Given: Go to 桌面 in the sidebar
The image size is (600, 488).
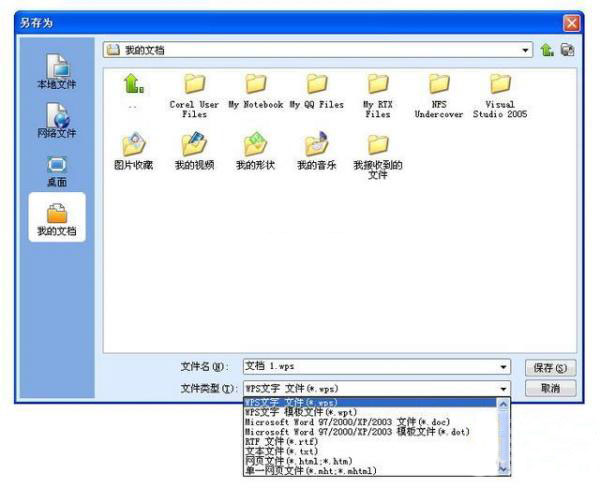Looking at the screenshot, I should pos(57,171).
